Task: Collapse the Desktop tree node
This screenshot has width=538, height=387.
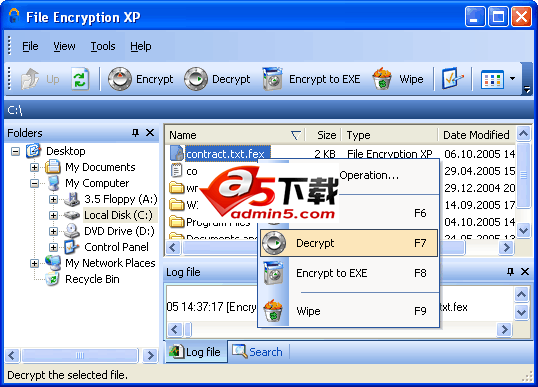Action: coord(15,151)
